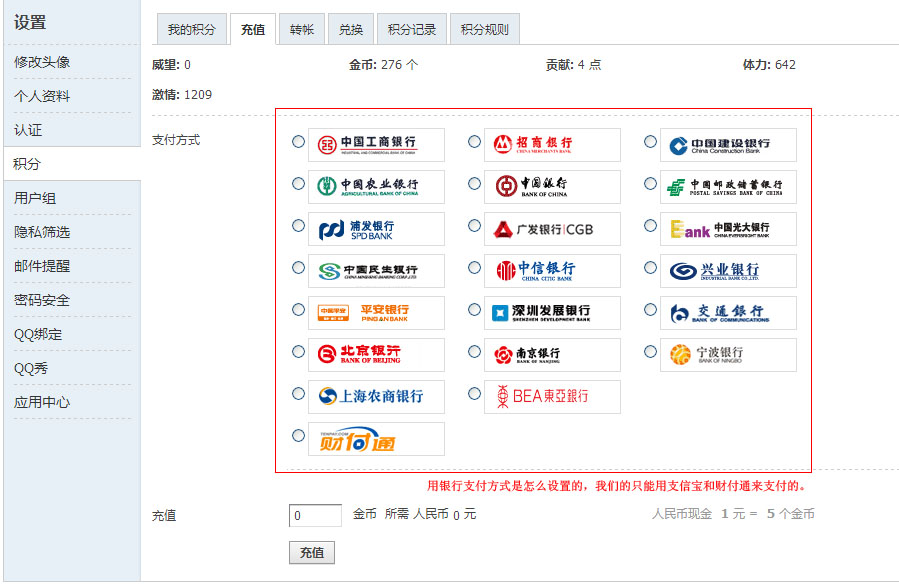
Task: Click the BEA 東亞銀行 logo
Action: coord(552,396)
